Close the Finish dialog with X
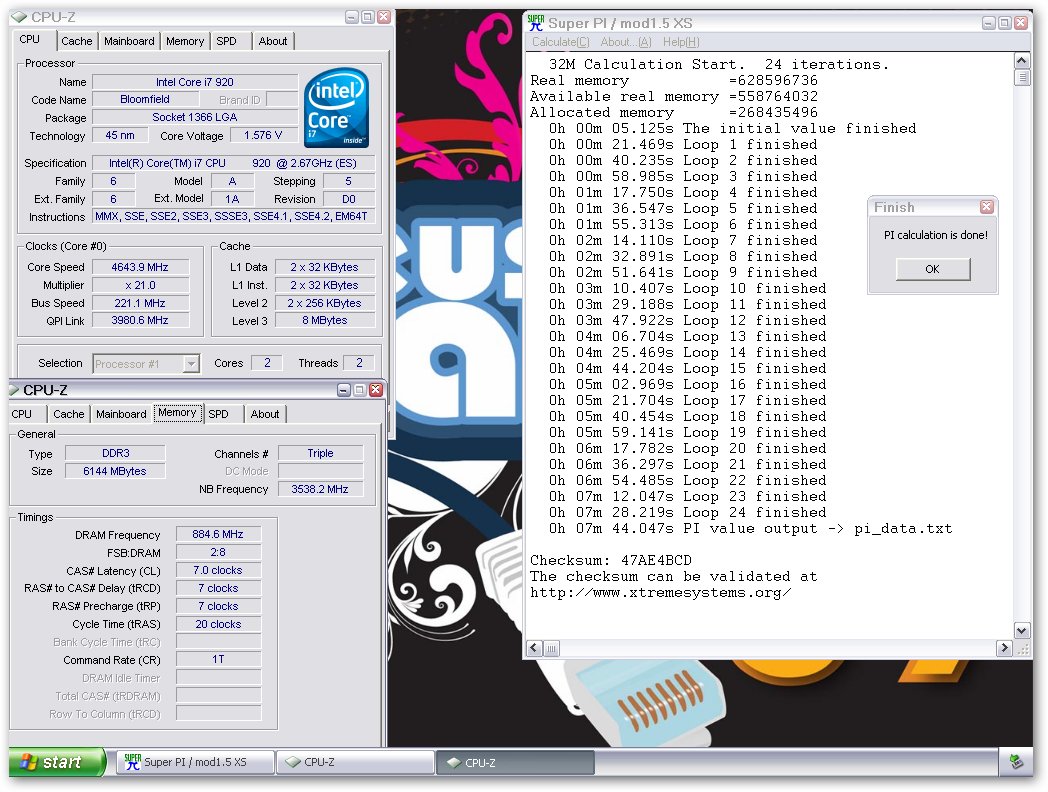Screen dimensions: 1048x792 pyautogui.click(x=987, y=207)
